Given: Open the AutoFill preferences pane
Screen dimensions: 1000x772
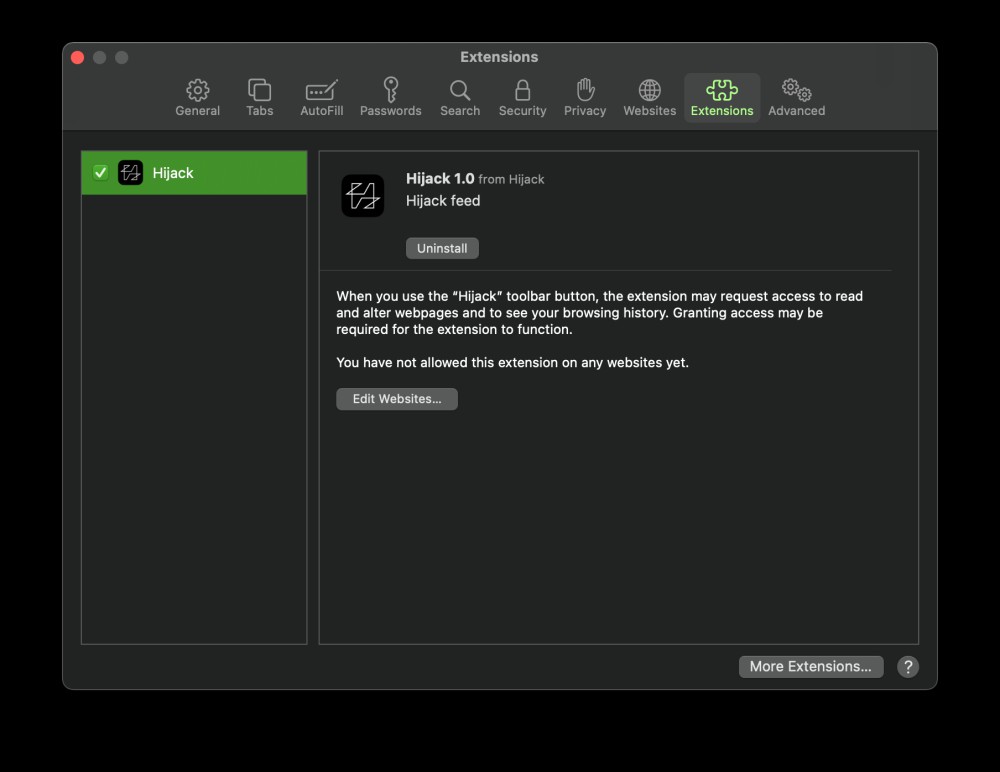Looking at the screenshot, I should [321, 98].
